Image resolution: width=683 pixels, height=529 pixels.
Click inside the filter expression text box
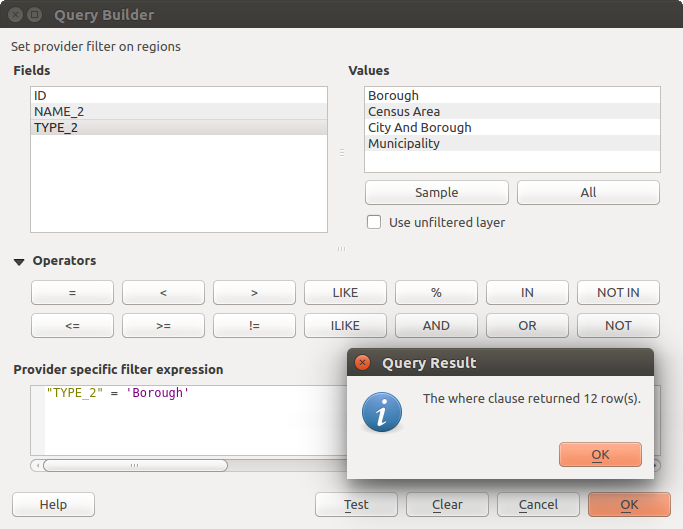coord(190,420)
